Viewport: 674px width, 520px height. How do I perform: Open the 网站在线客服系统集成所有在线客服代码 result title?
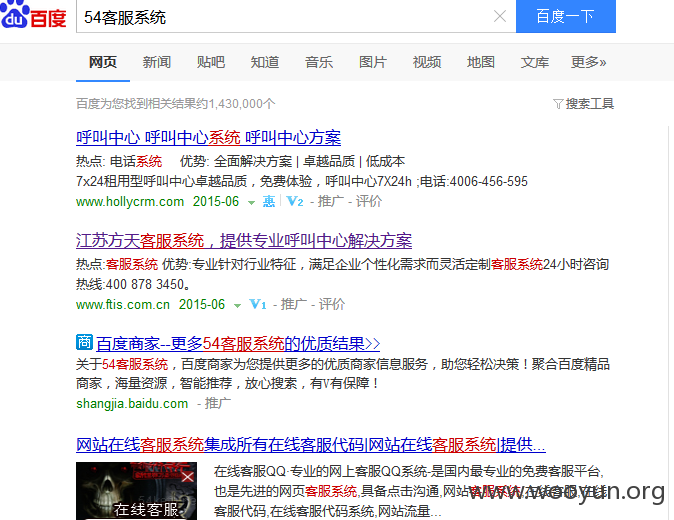click(311, 445)
